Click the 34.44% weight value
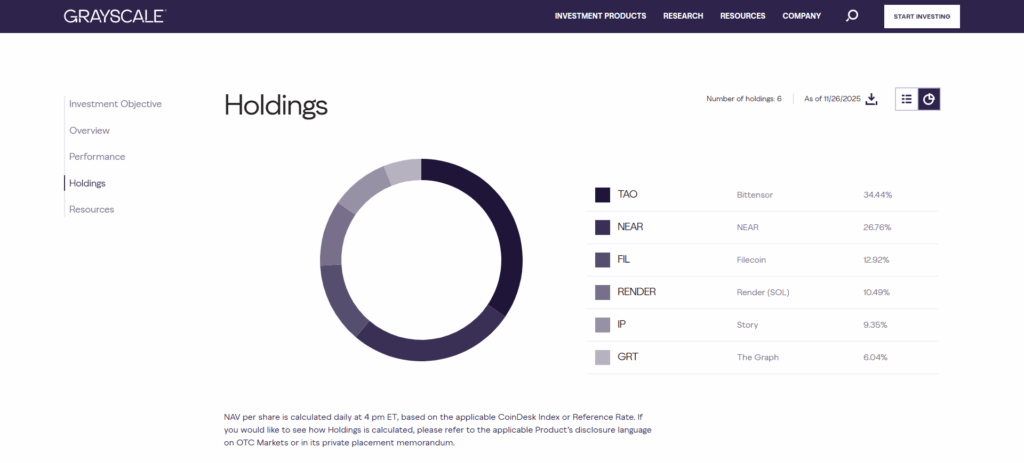 (877, 195)
